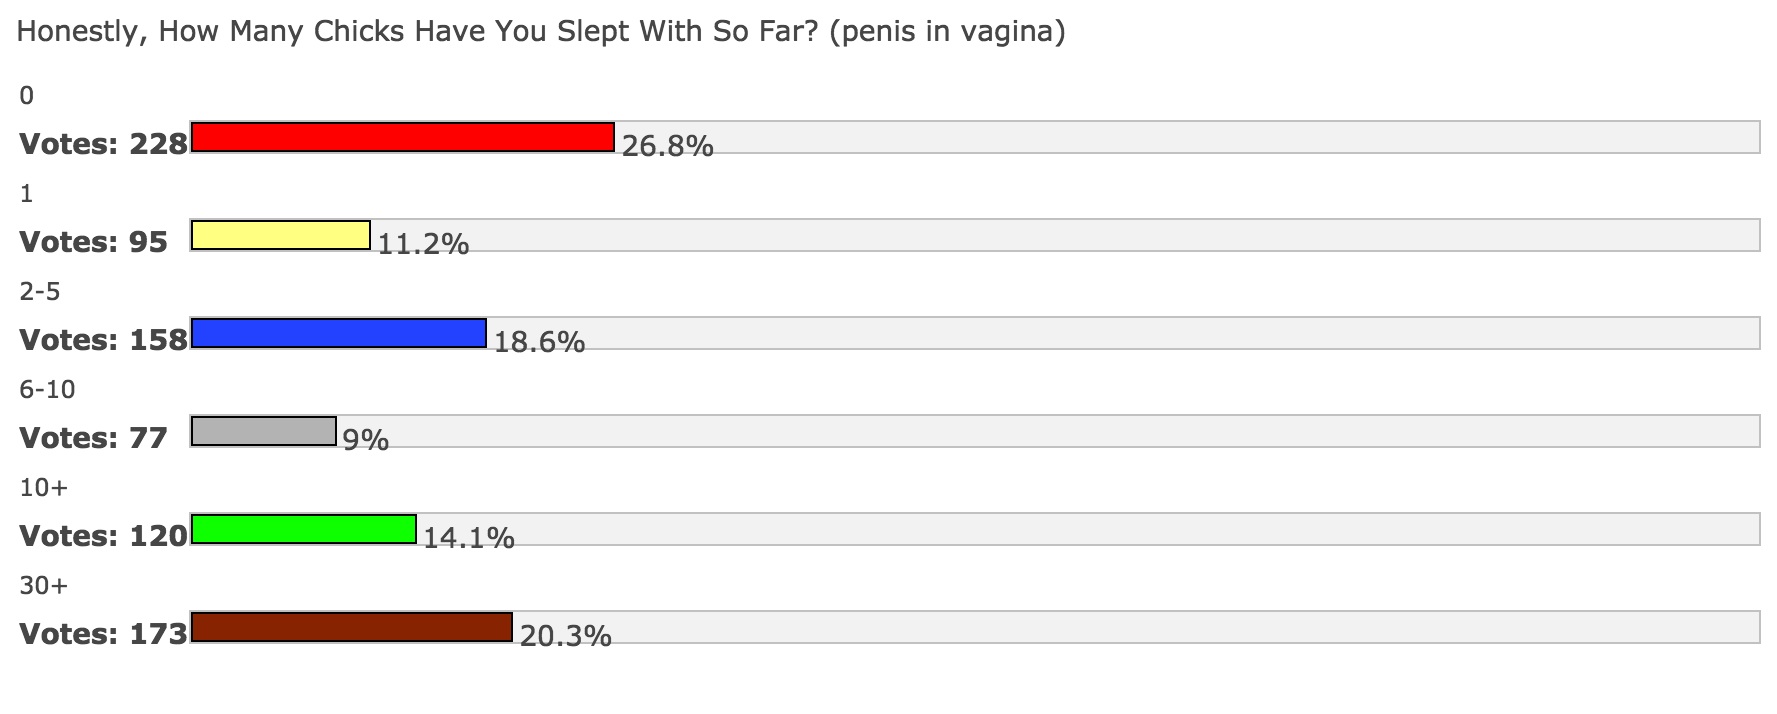Viewport: 1777px width, 714px height.
Task: Click the yellow bar for option 1
Action: 281,235
